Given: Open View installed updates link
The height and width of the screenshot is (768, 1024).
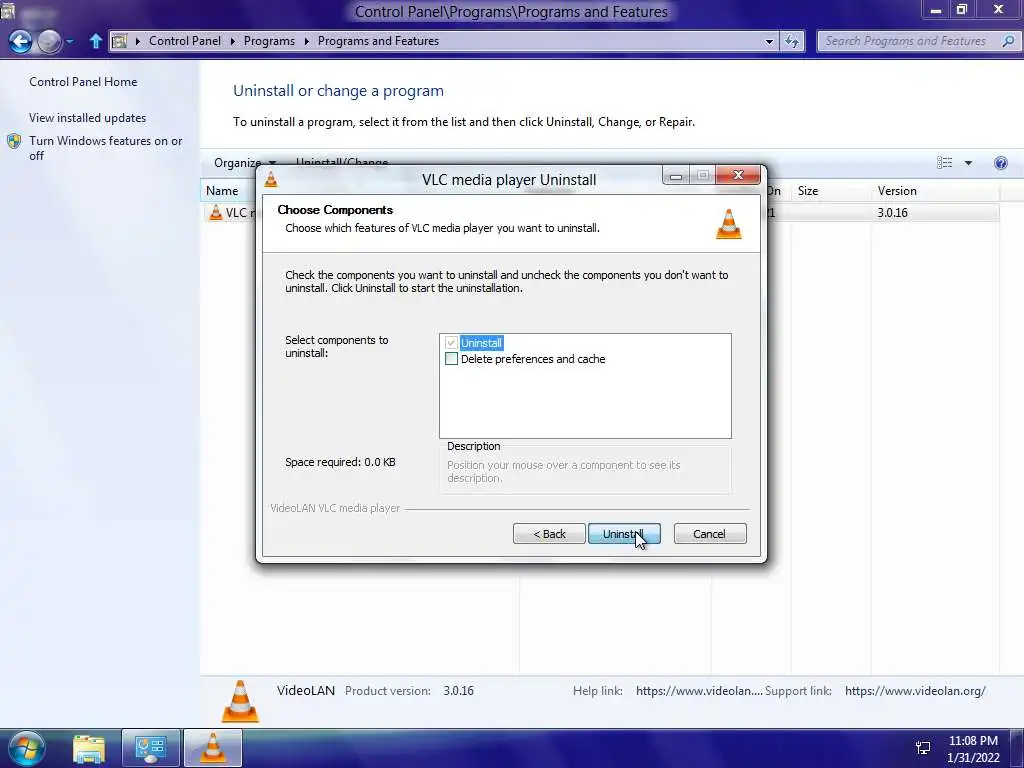Looking at the screenshot, I should pos(88,118).
